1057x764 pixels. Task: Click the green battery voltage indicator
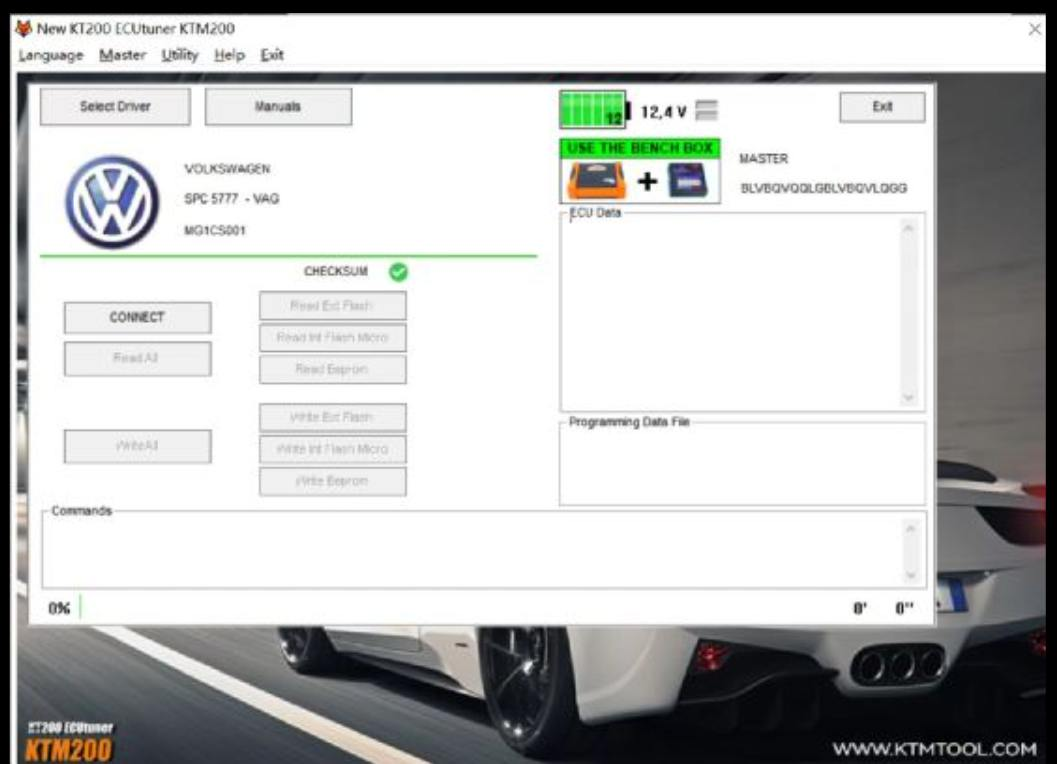pyautogui.click(x=593, y=110)
